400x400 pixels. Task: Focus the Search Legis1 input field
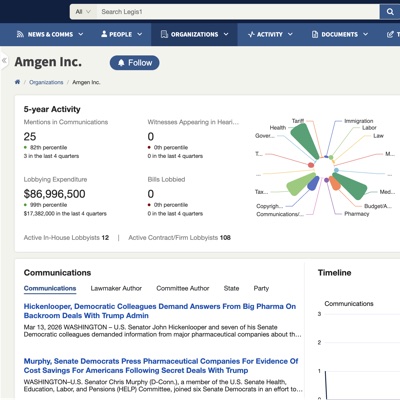238,12
